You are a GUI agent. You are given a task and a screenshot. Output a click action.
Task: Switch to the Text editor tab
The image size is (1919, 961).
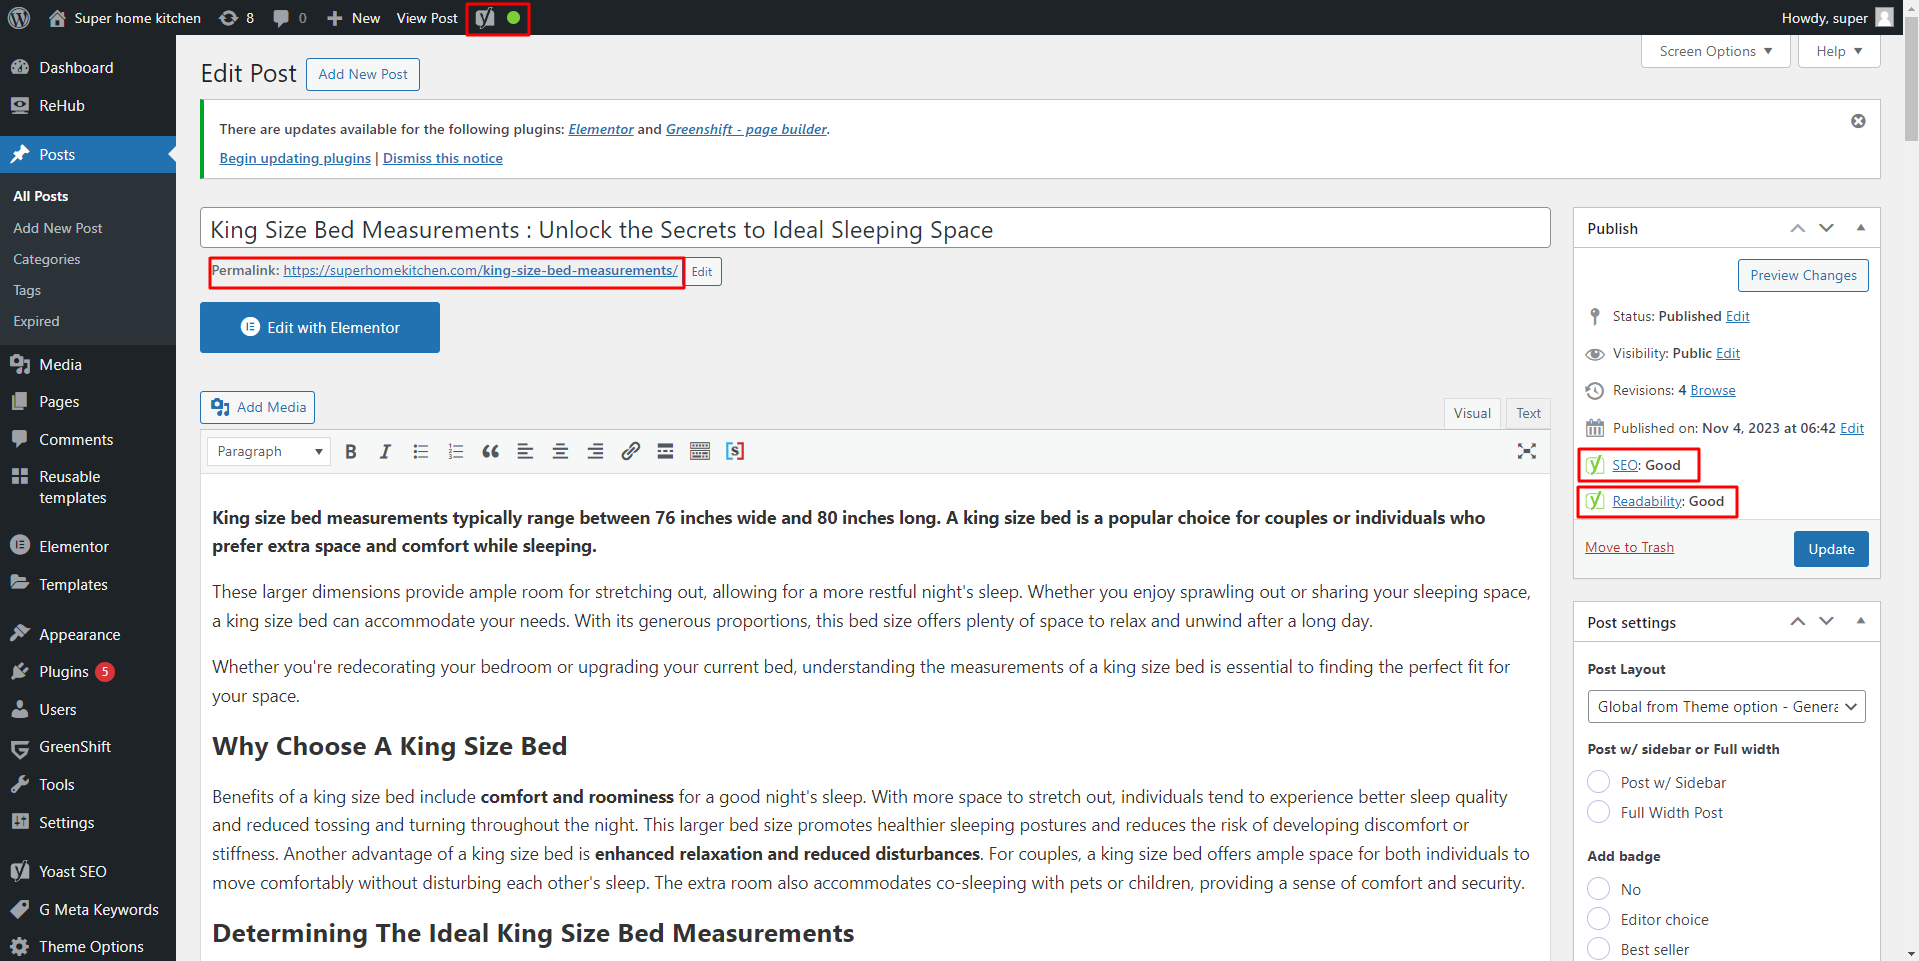click(x=1527, y=413)
